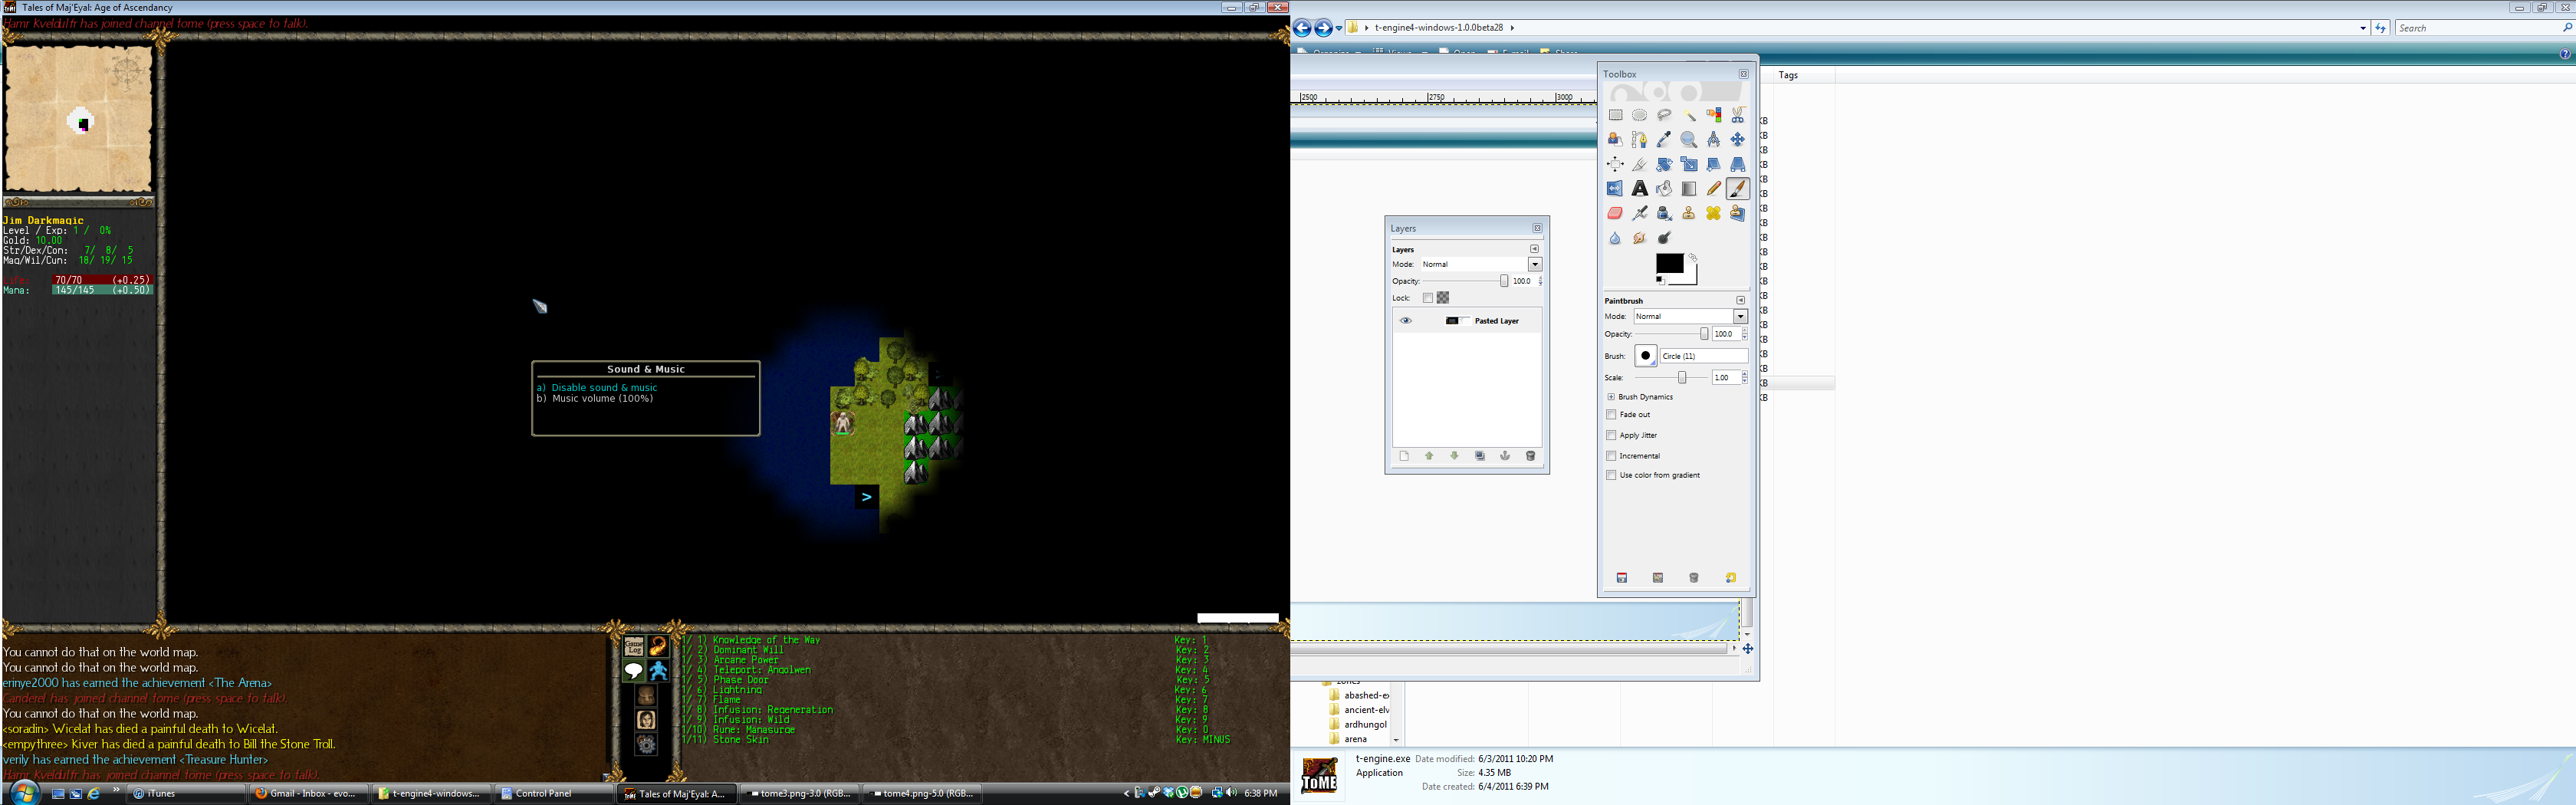
Task: Expand the Quick Launch overflow chevron
Action: [x=116, y=790]
